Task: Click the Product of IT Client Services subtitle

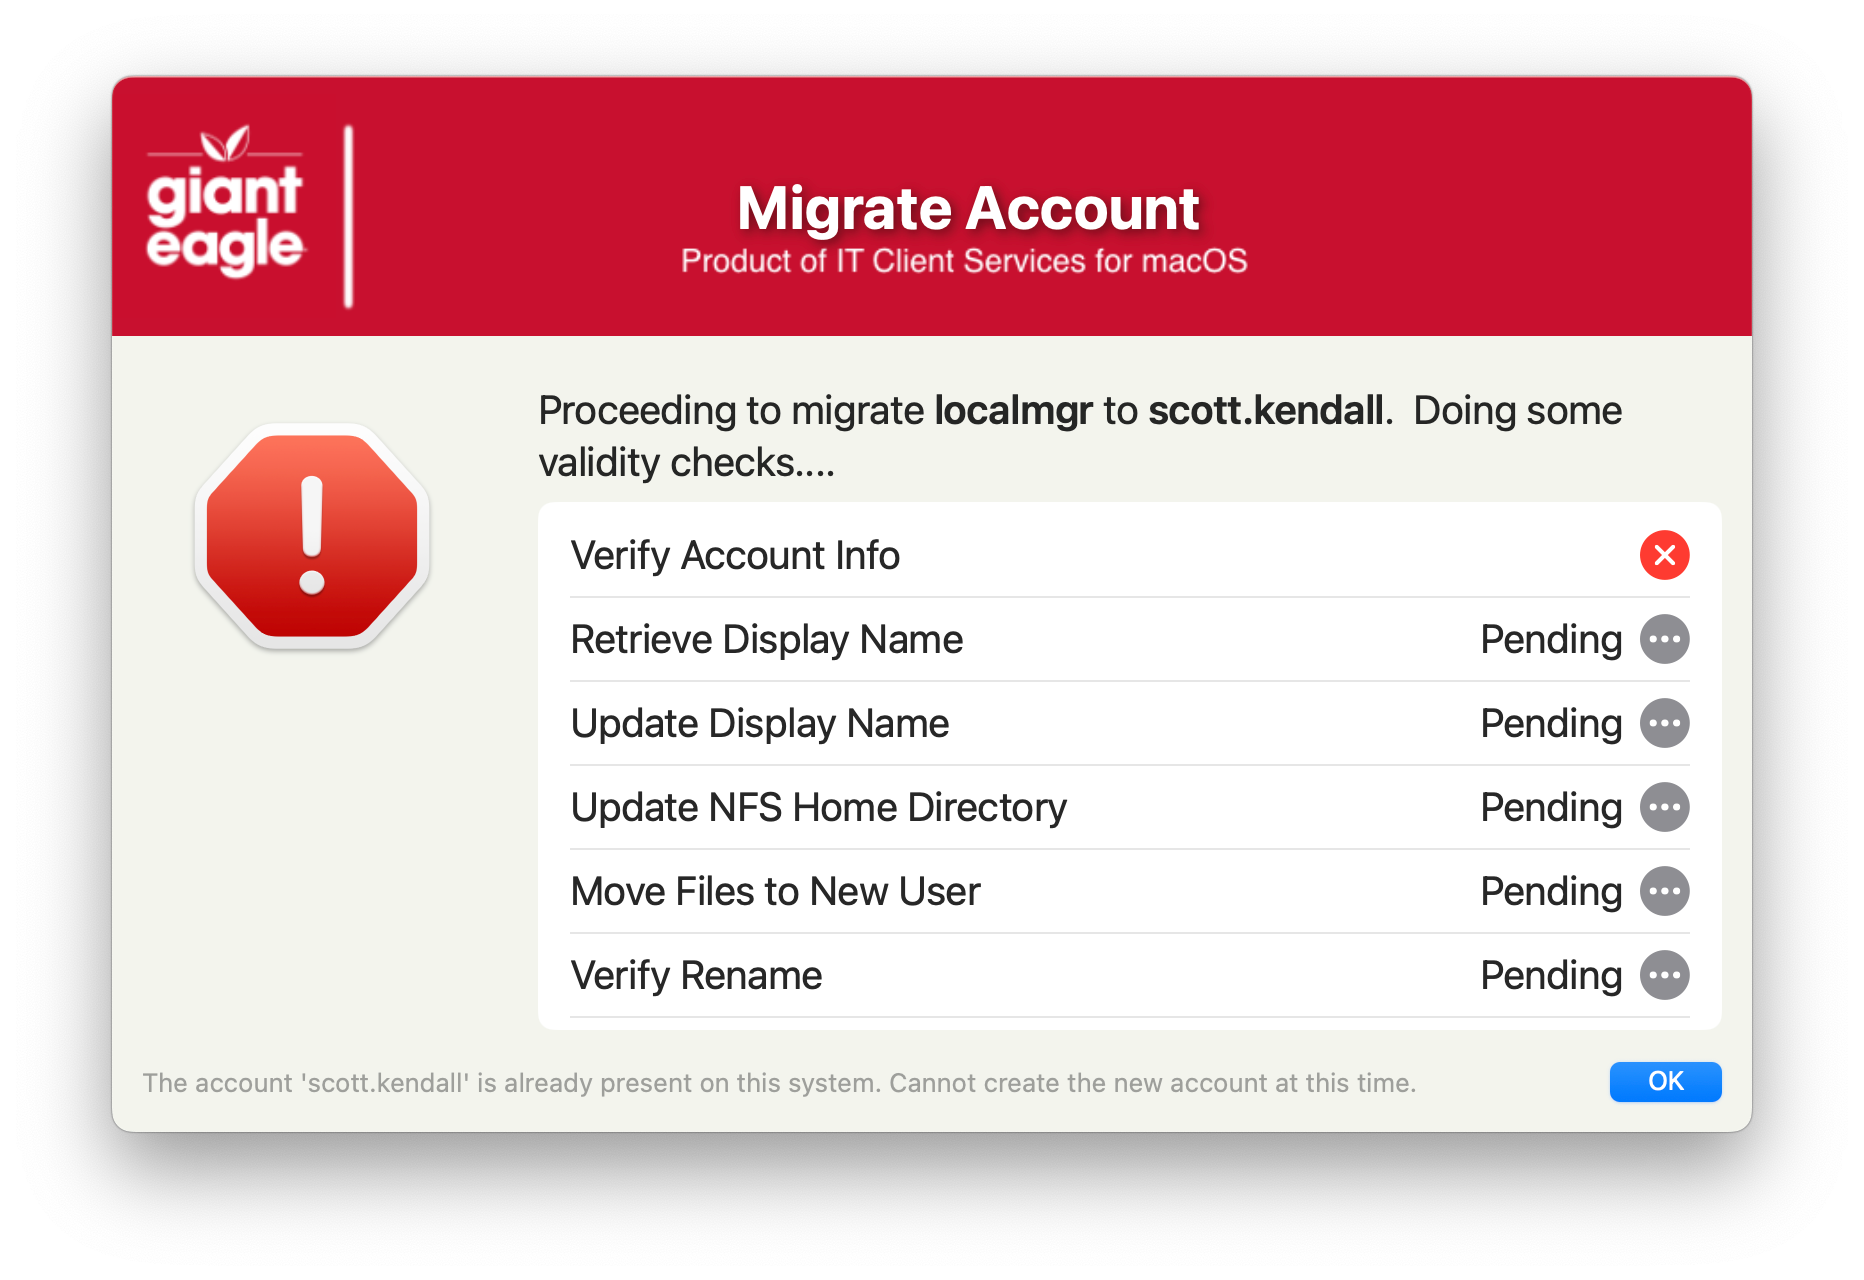Action: (x=964, y=261)
